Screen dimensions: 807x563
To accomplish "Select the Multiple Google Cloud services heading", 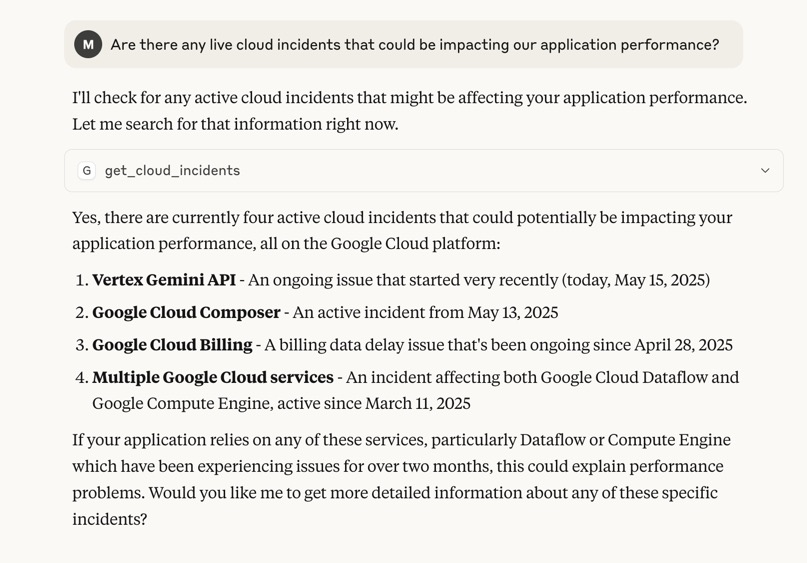I will pos(213,378).
